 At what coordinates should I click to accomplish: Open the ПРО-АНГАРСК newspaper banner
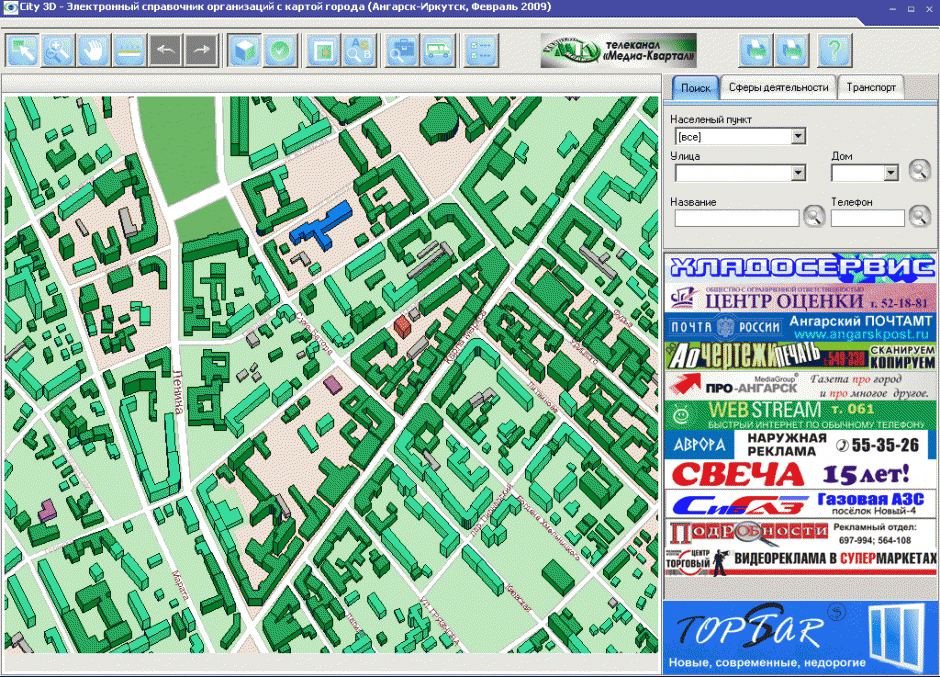point(800,386)
